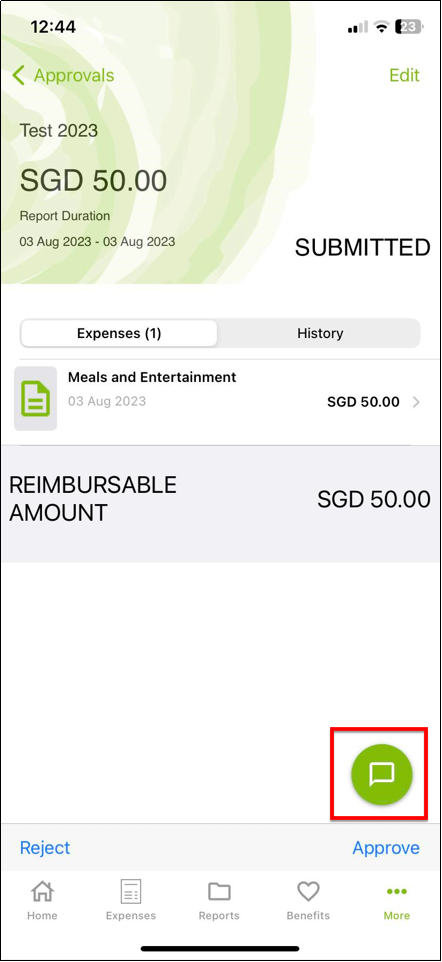Open the Home tab icon
Image resolution: width=442 pixels, height=962 pixels.
[x=42, y=891]
